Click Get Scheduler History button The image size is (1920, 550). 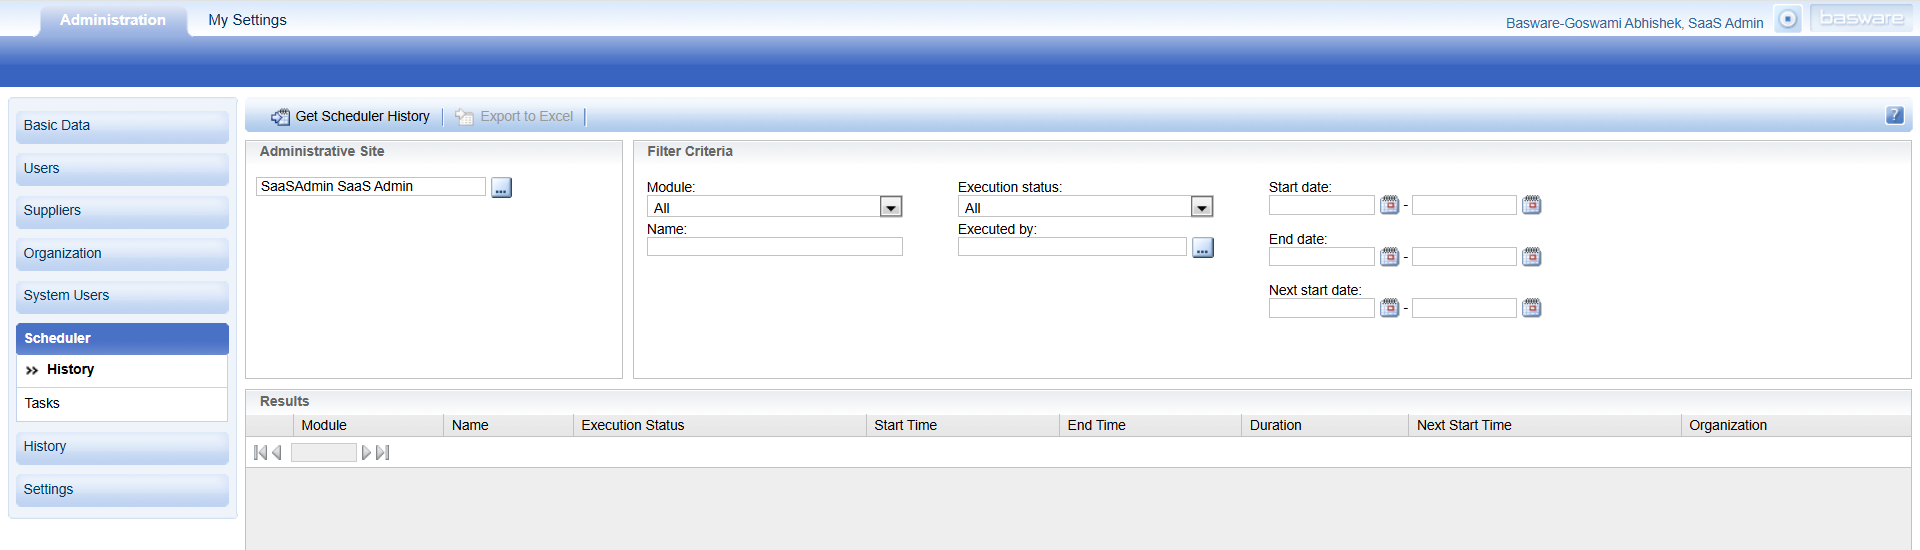(x=351, y=116)
